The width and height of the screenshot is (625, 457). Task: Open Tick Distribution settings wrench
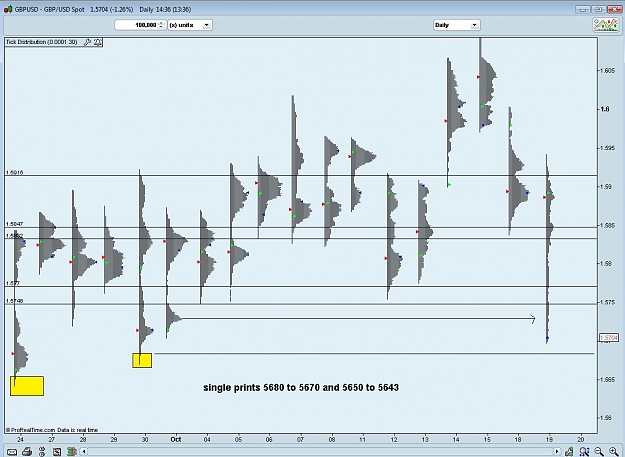pyautogui.click(x=87, y=42)
